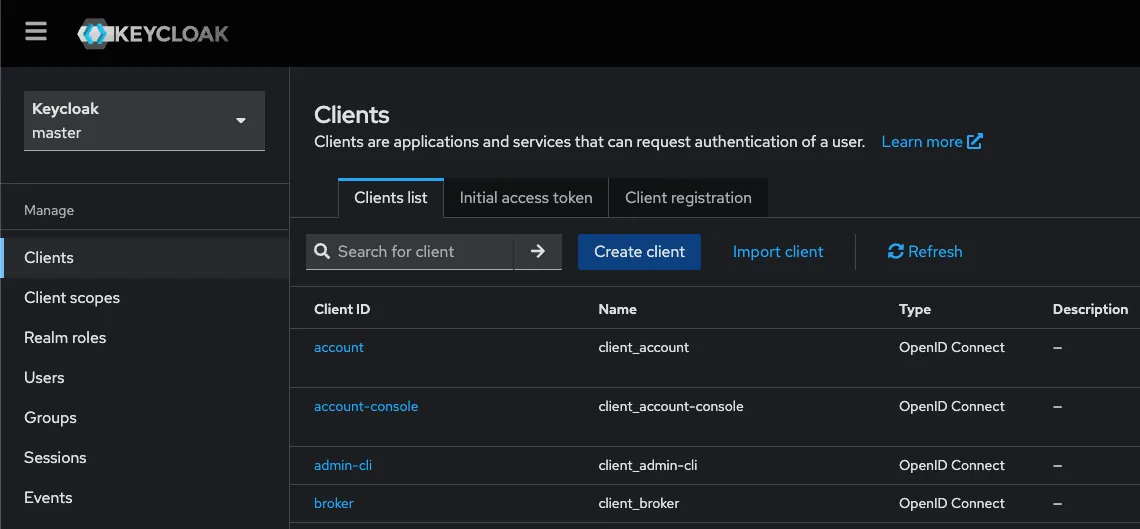This screenshot has width=1140, height=529.
Task: Open the admin-cli client
Action: click(x=343, y=465)
